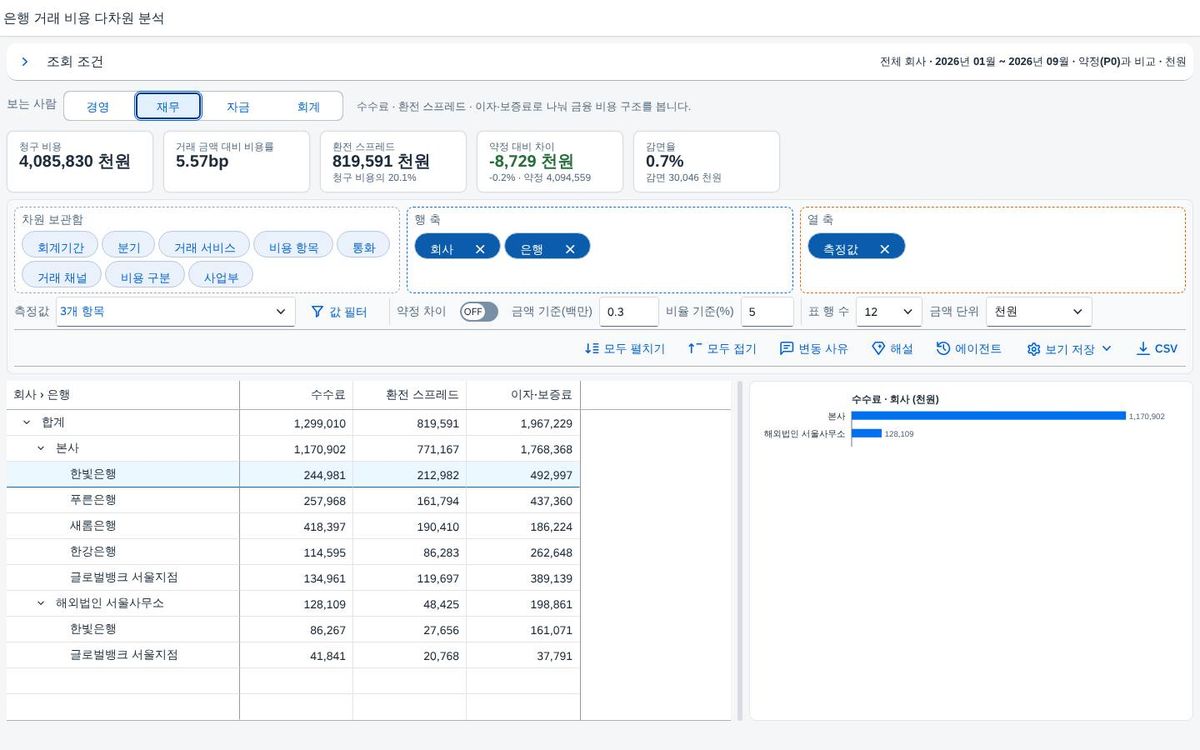Viewport: 1200px width, 750px height.
Task: Toggle the 약정 차이 switch
Action: click(x=479, y=312)
